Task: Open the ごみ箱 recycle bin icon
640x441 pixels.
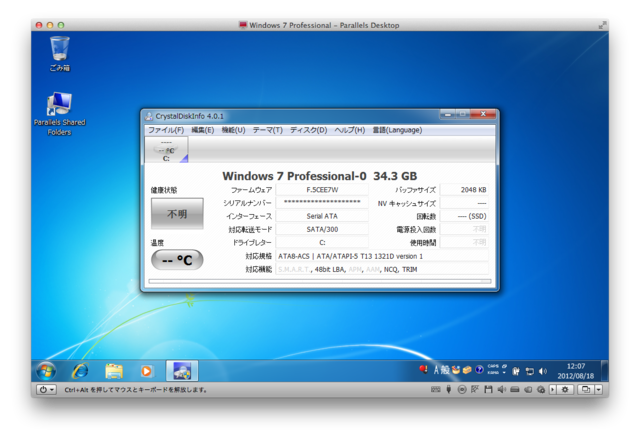Action: 60,54
